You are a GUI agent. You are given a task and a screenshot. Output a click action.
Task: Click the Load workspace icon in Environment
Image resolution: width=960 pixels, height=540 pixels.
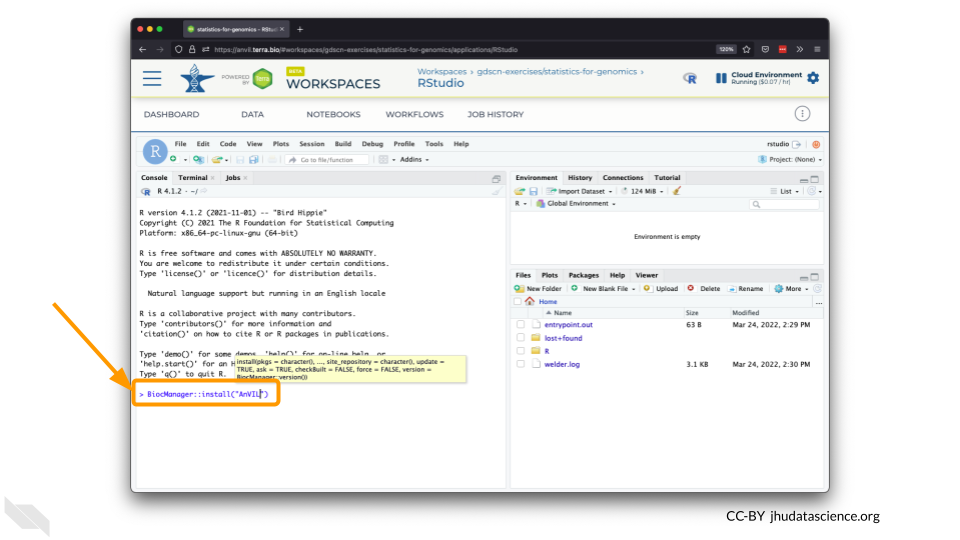(x=520, y=192)
